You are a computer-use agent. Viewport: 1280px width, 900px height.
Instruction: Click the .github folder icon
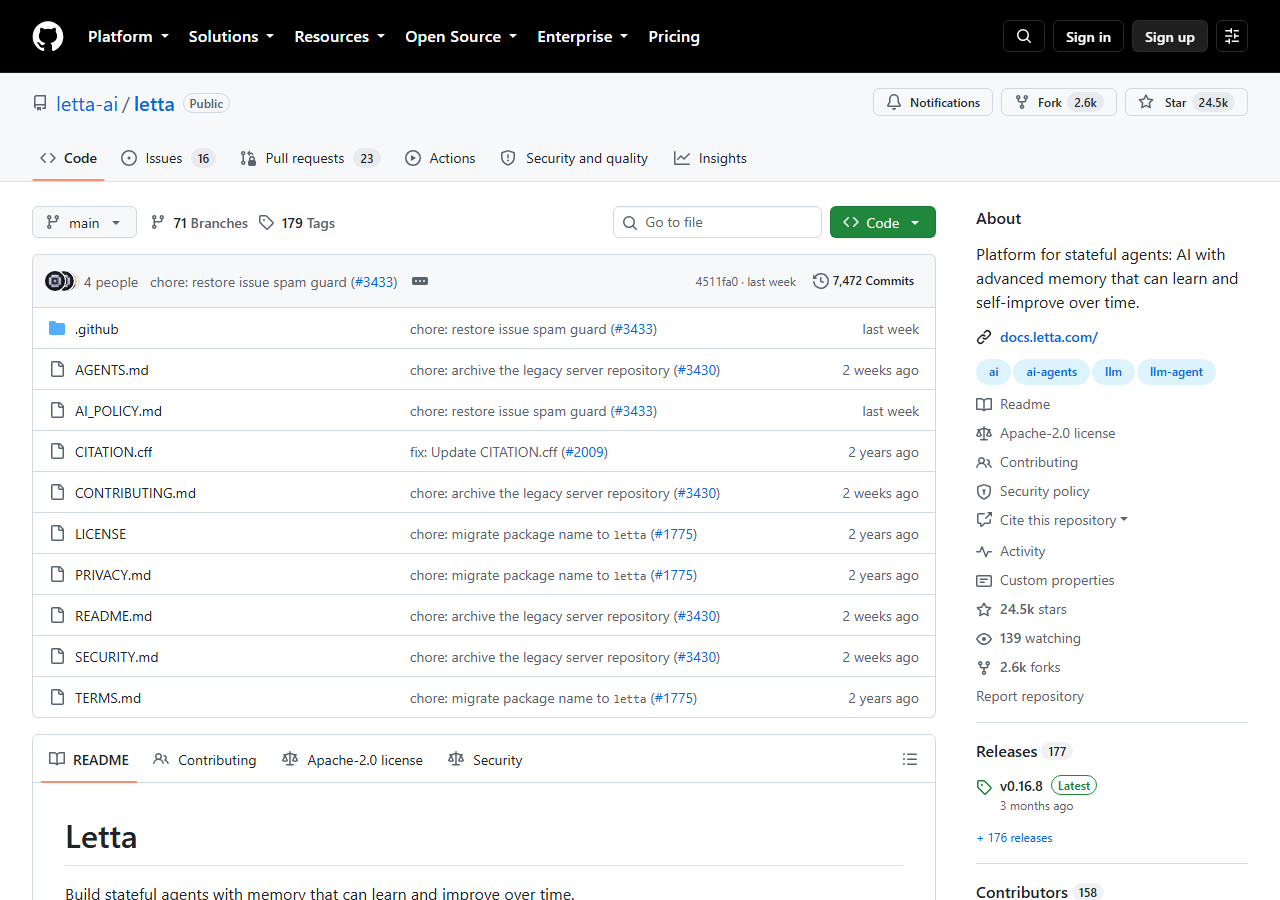tap(57, 329)
